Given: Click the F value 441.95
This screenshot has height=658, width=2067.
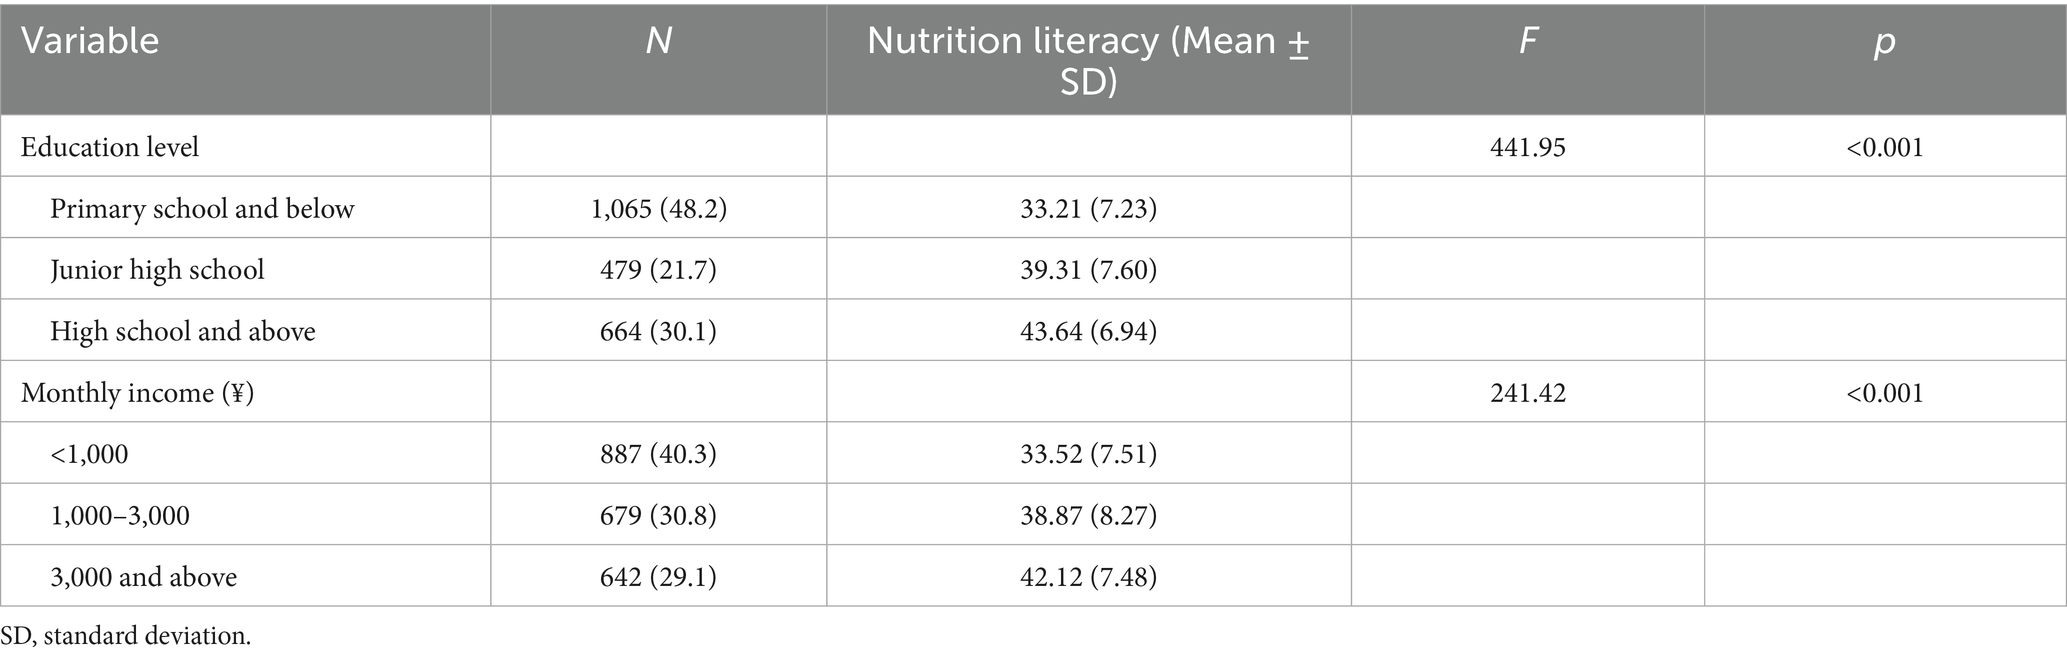Looking at the screenshot, I should 1527,147.
